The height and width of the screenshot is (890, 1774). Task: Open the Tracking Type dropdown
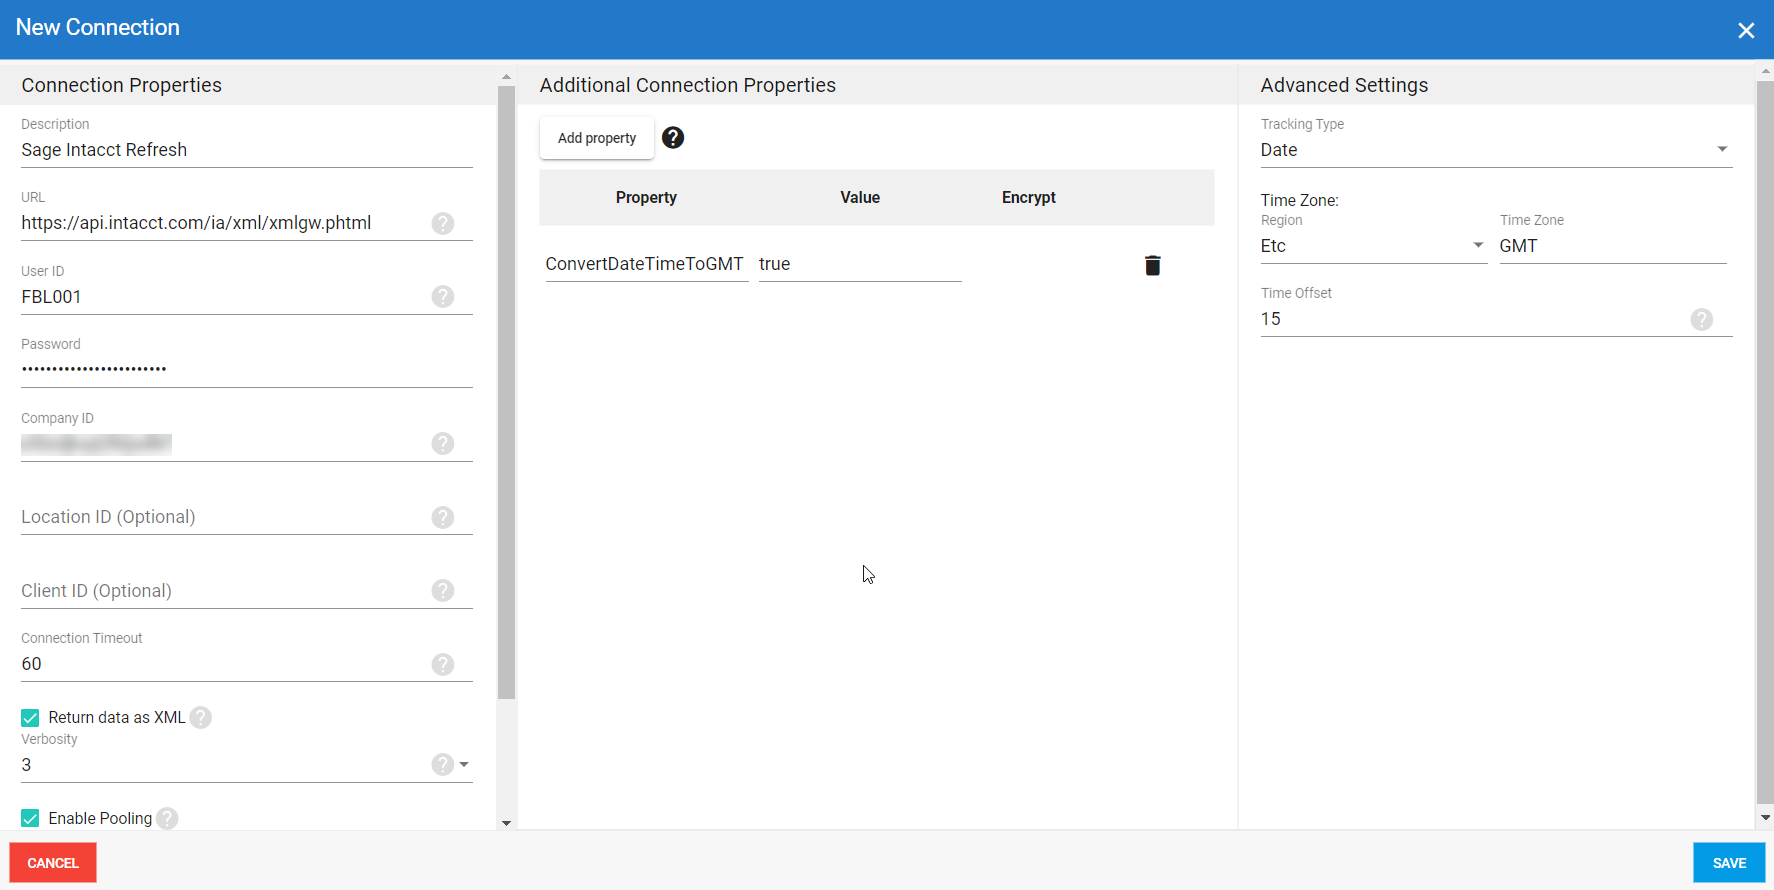(x=1721, y=149)
